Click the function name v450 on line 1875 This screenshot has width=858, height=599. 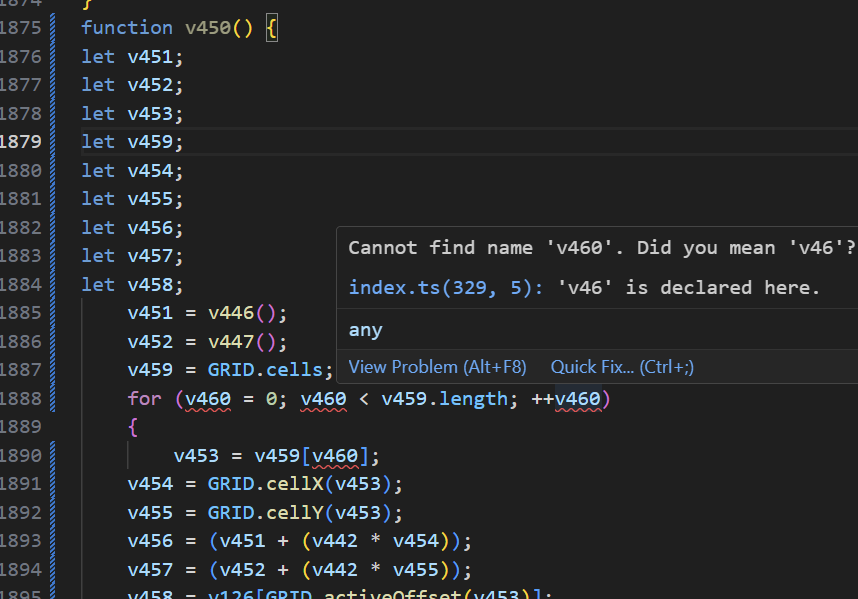point(208,27)
